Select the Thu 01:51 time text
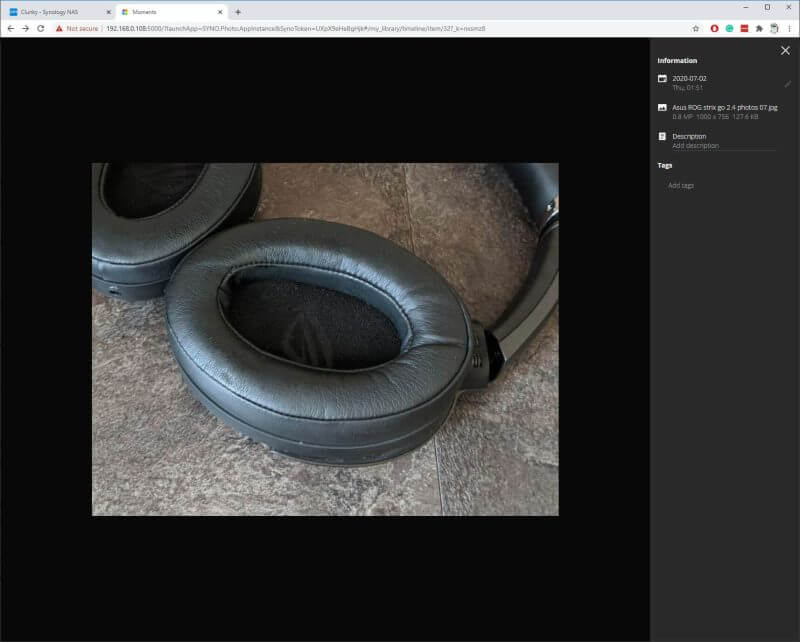 click(687, 88)
